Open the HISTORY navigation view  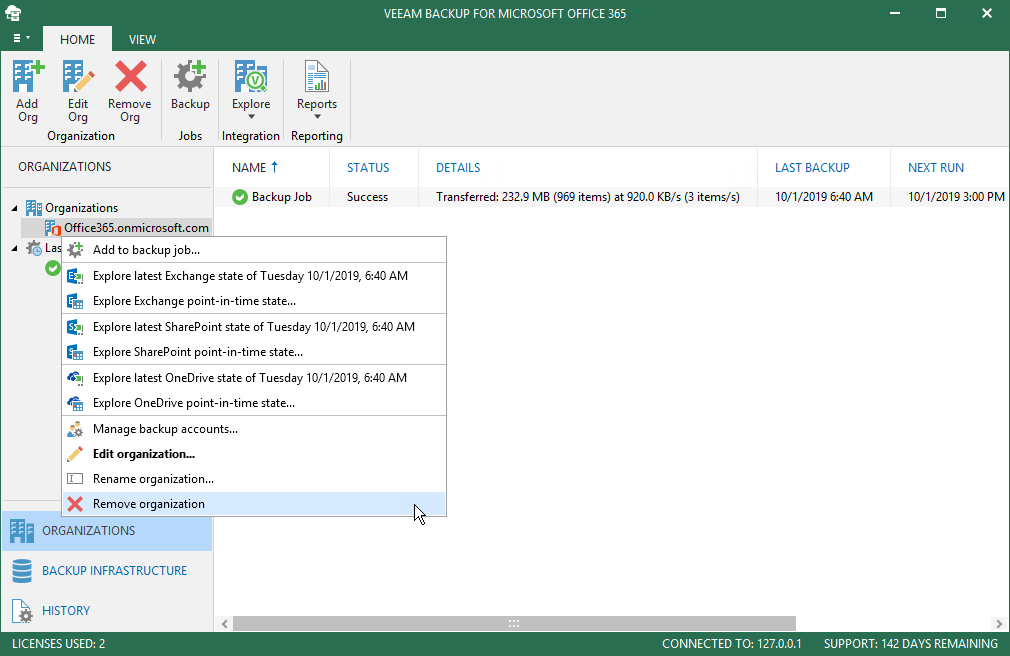pyautogui.click(x=107, y=611)
